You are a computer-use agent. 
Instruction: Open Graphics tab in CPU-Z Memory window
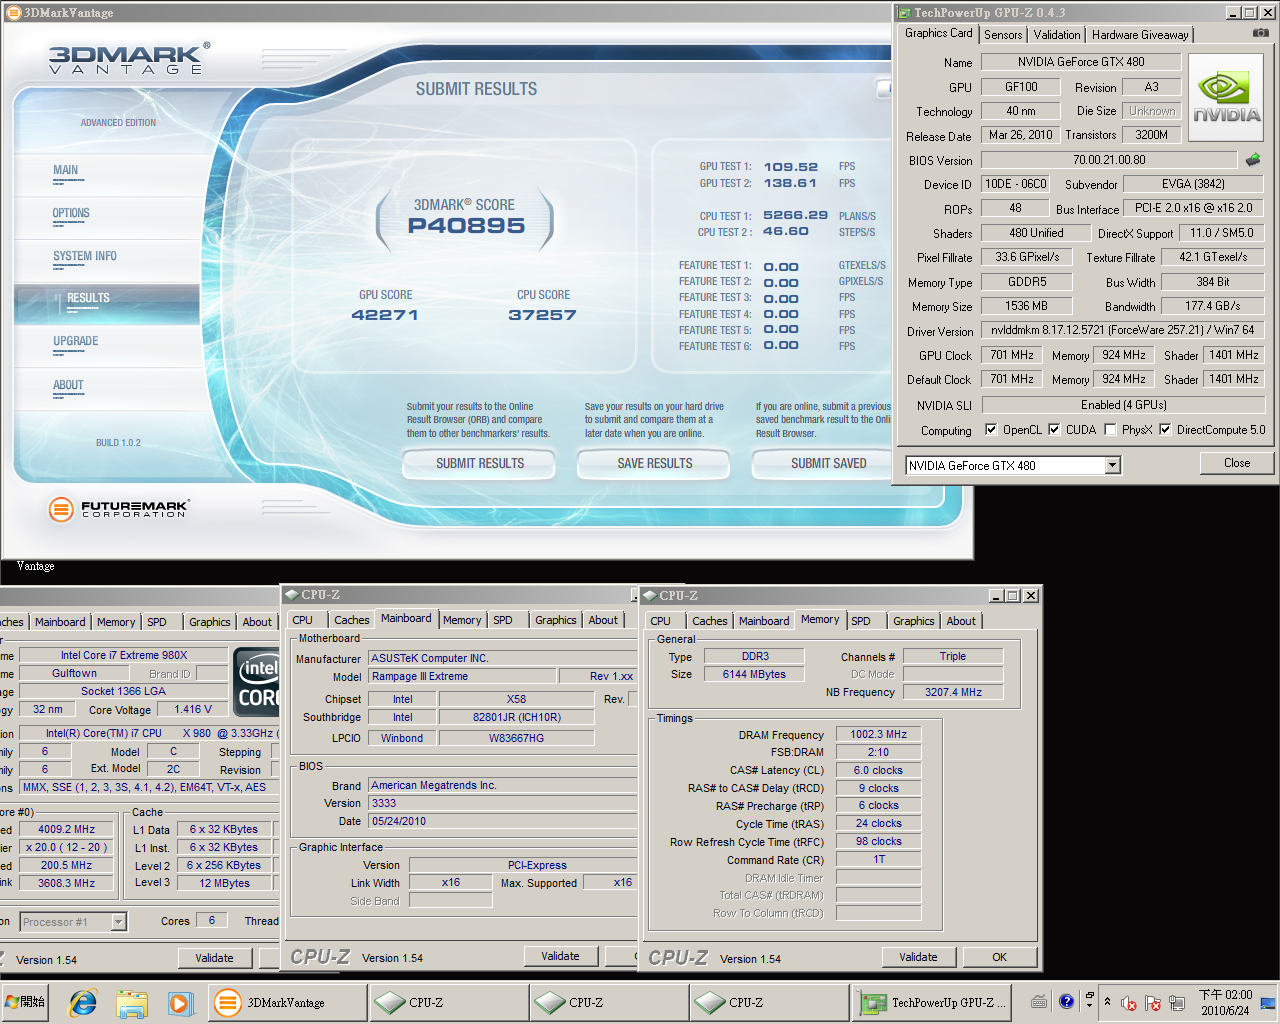point(914,621)
